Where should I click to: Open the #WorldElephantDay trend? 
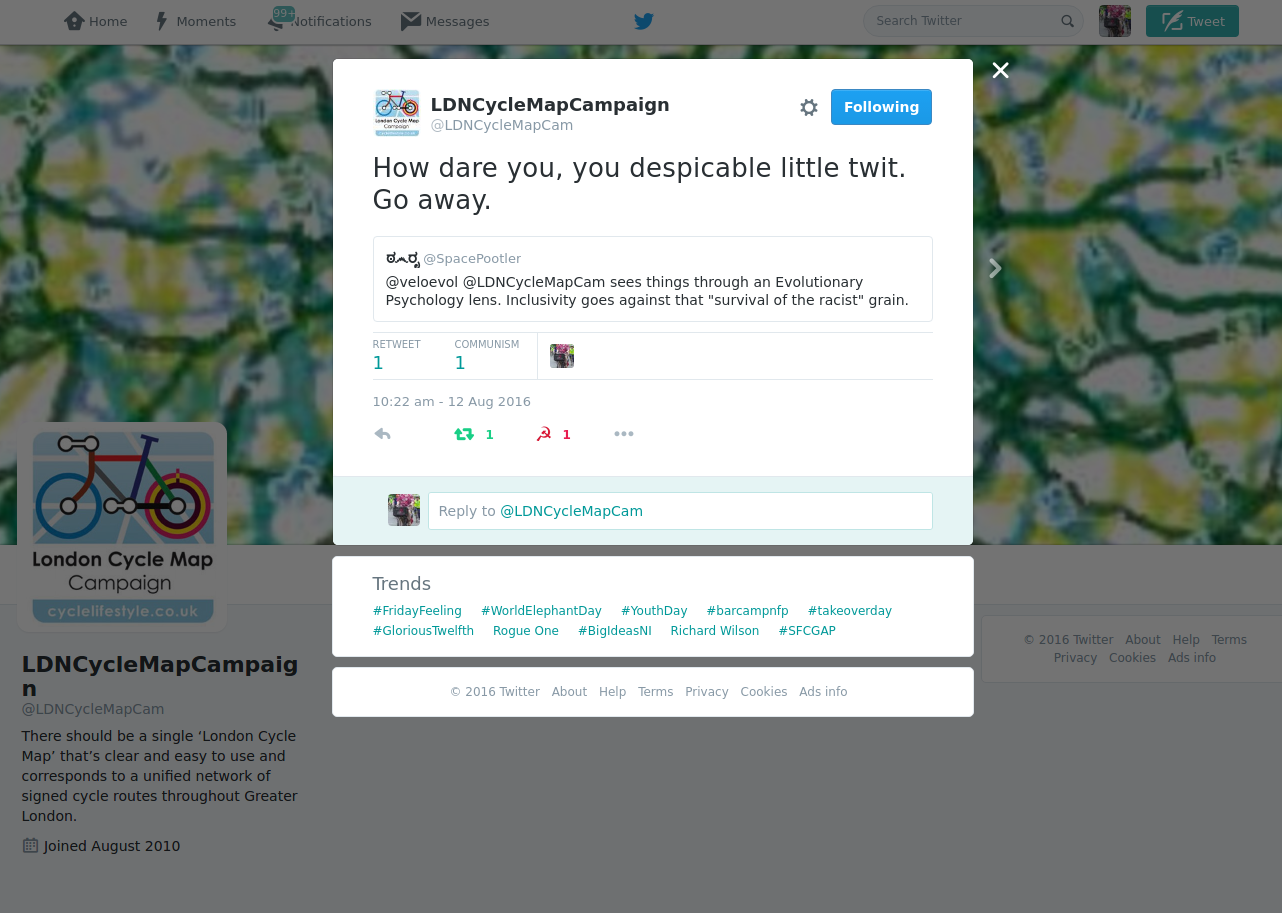click(541, 611)
